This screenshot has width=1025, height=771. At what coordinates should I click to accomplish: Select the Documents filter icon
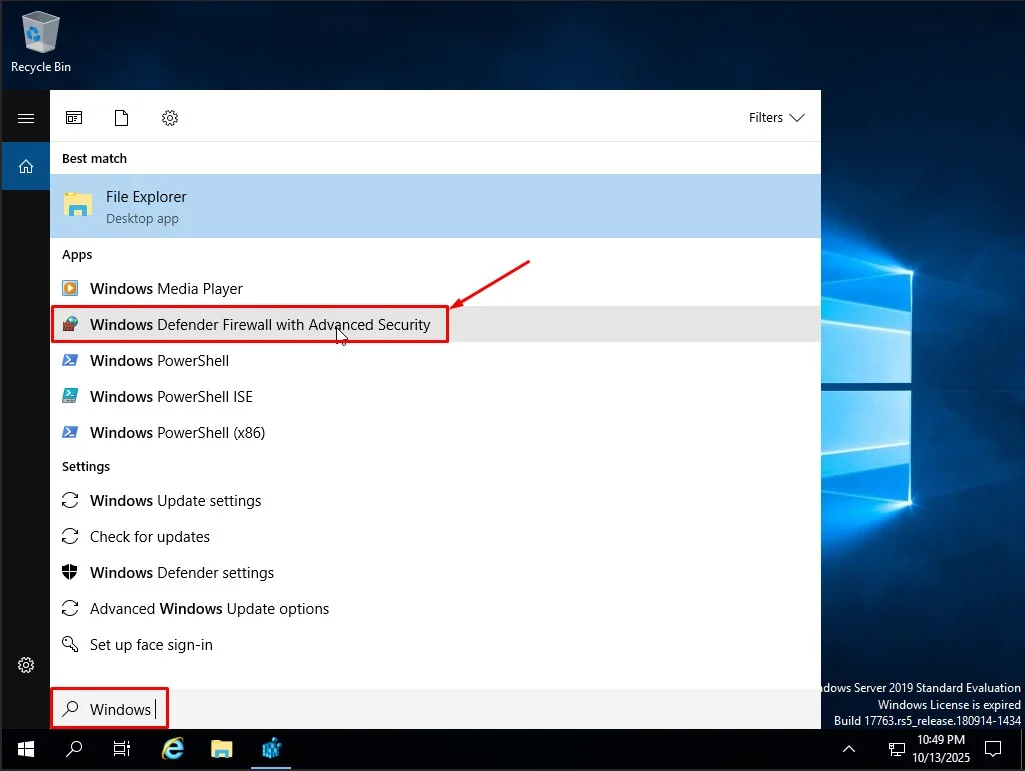point(121,117)
